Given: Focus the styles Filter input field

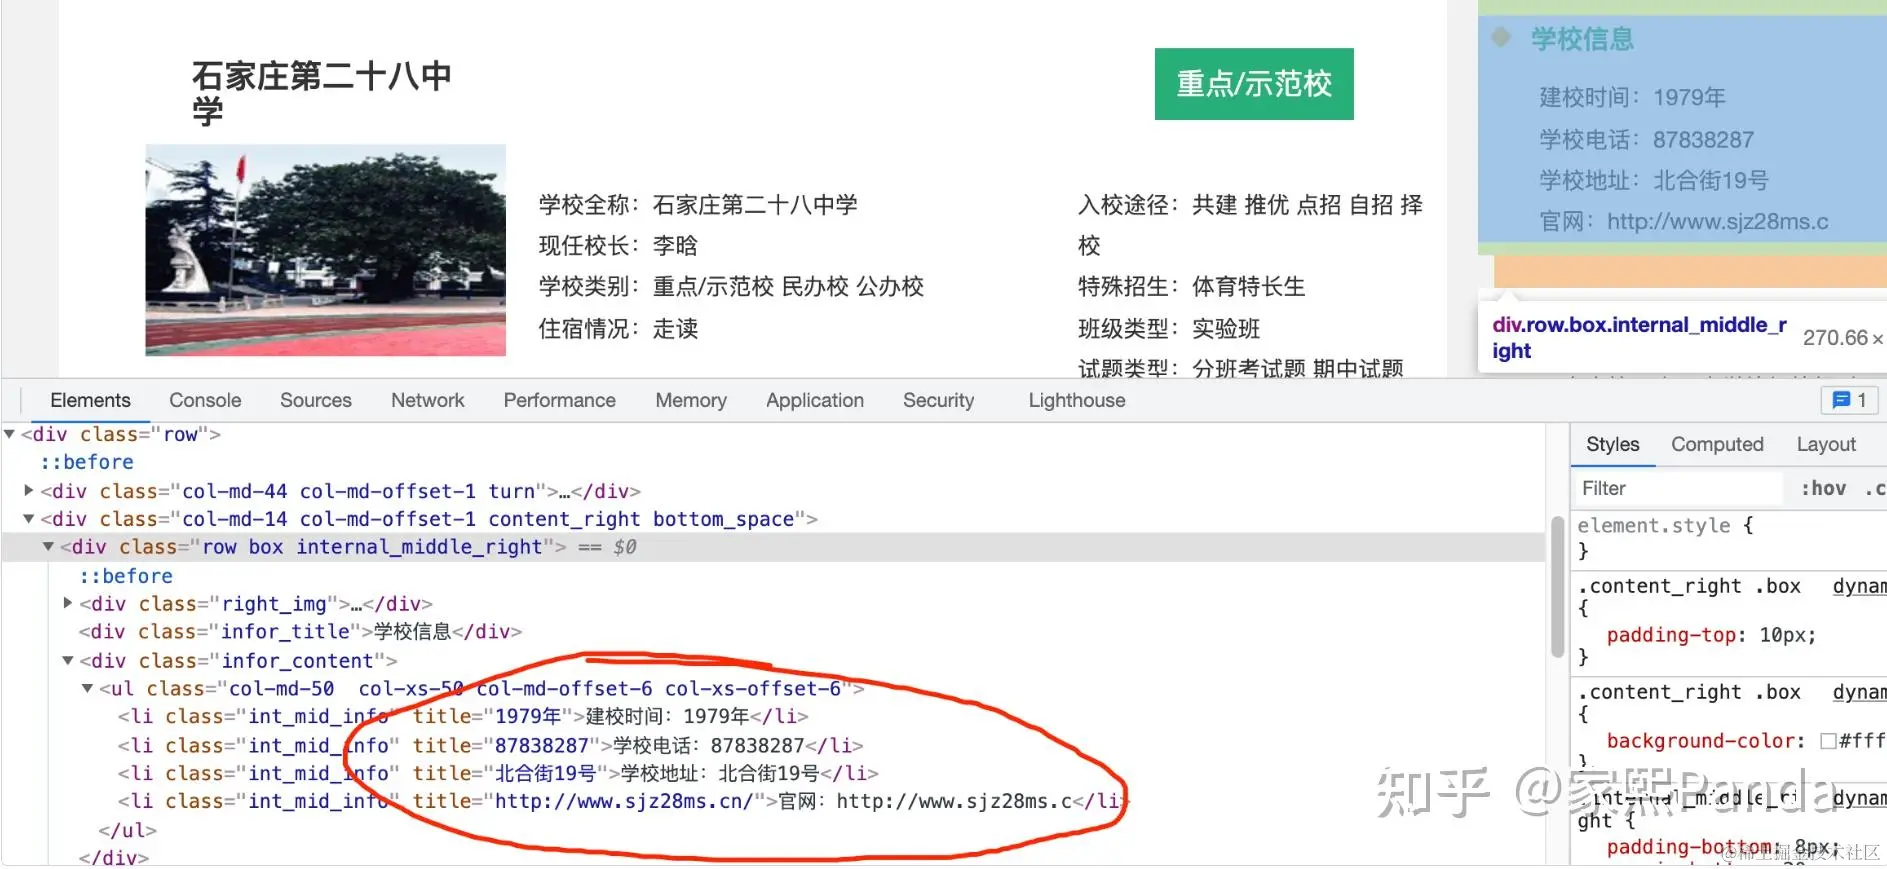Looking at the screenshot, I should 1677,488.
